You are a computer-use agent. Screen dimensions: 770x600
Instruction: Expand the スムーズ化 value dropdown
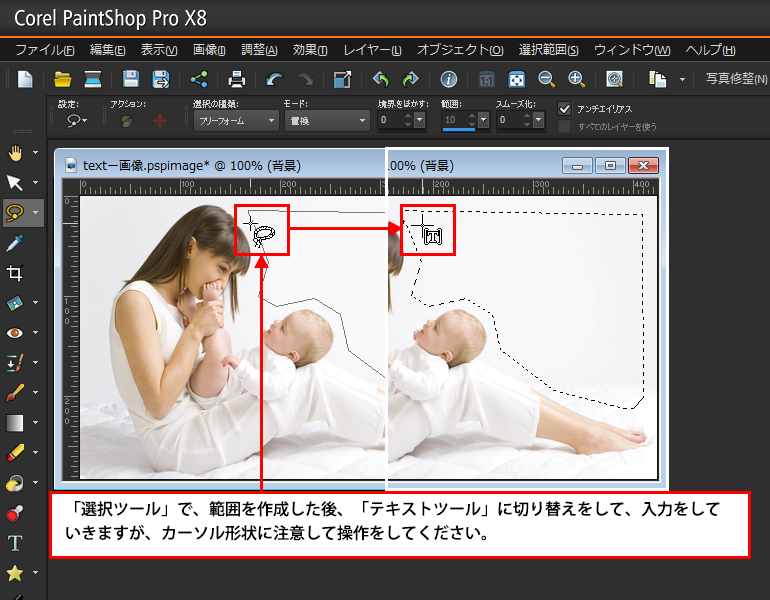[x=539, y=120]
